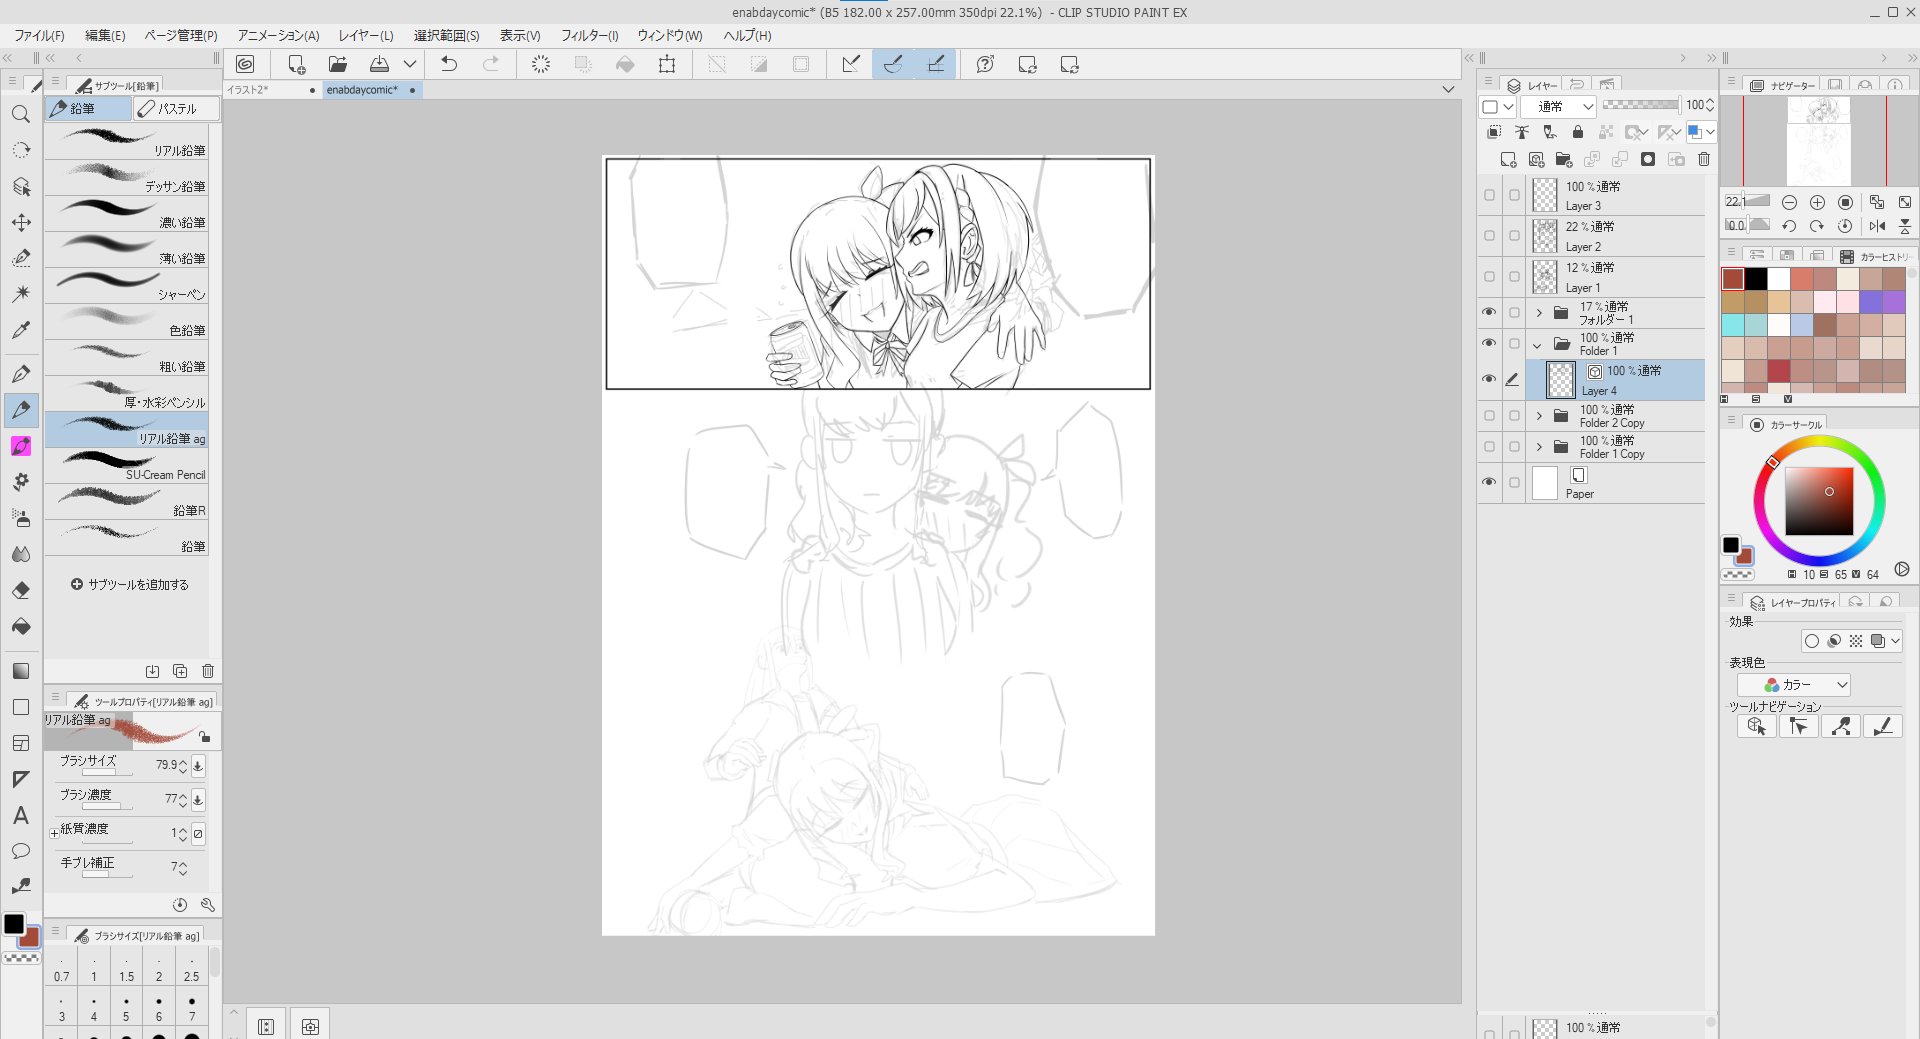The image size is (1920, 1039).
Task: Expand 紙質濃度 settings plus
Action: (x=54, y=833)
